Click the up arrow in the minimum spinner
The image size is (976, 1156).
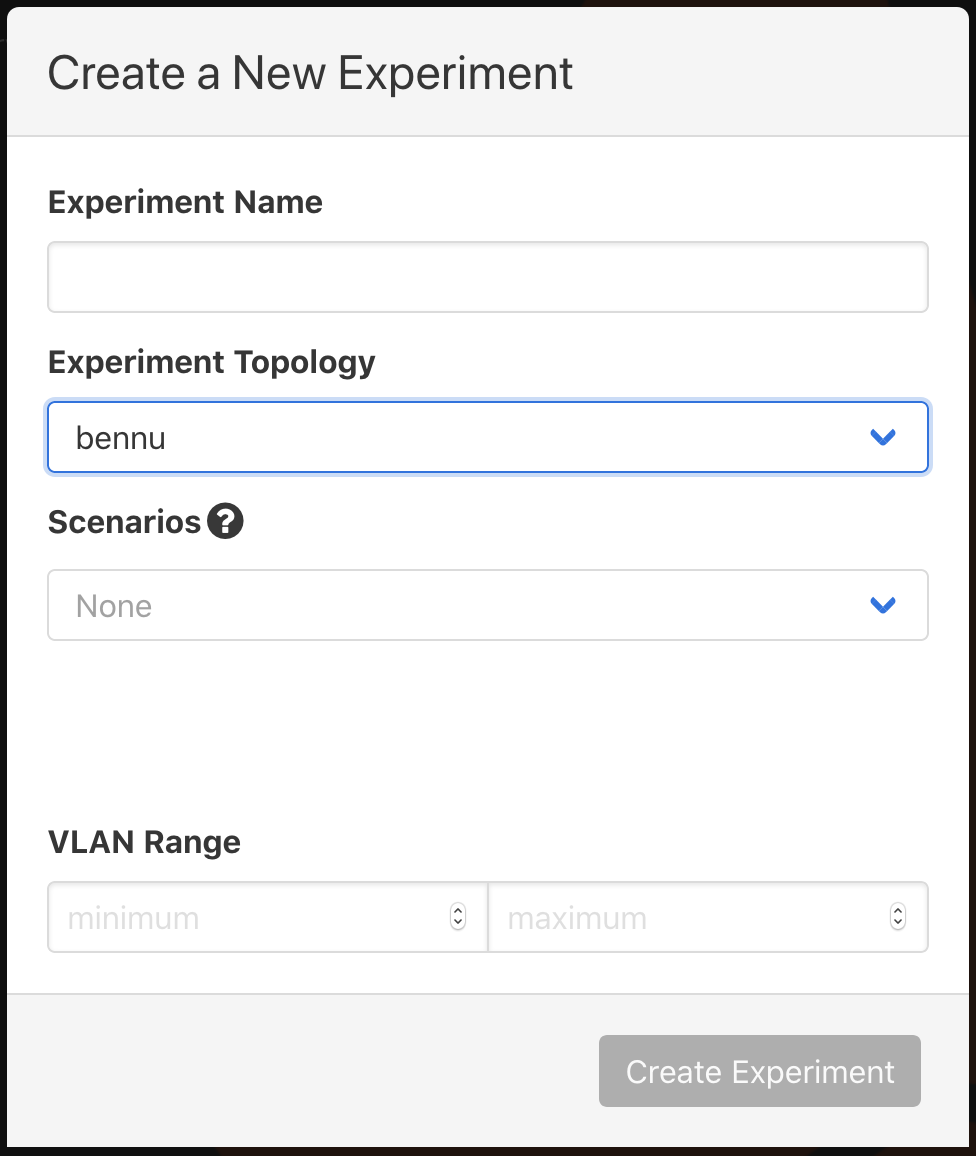[458, 911]
